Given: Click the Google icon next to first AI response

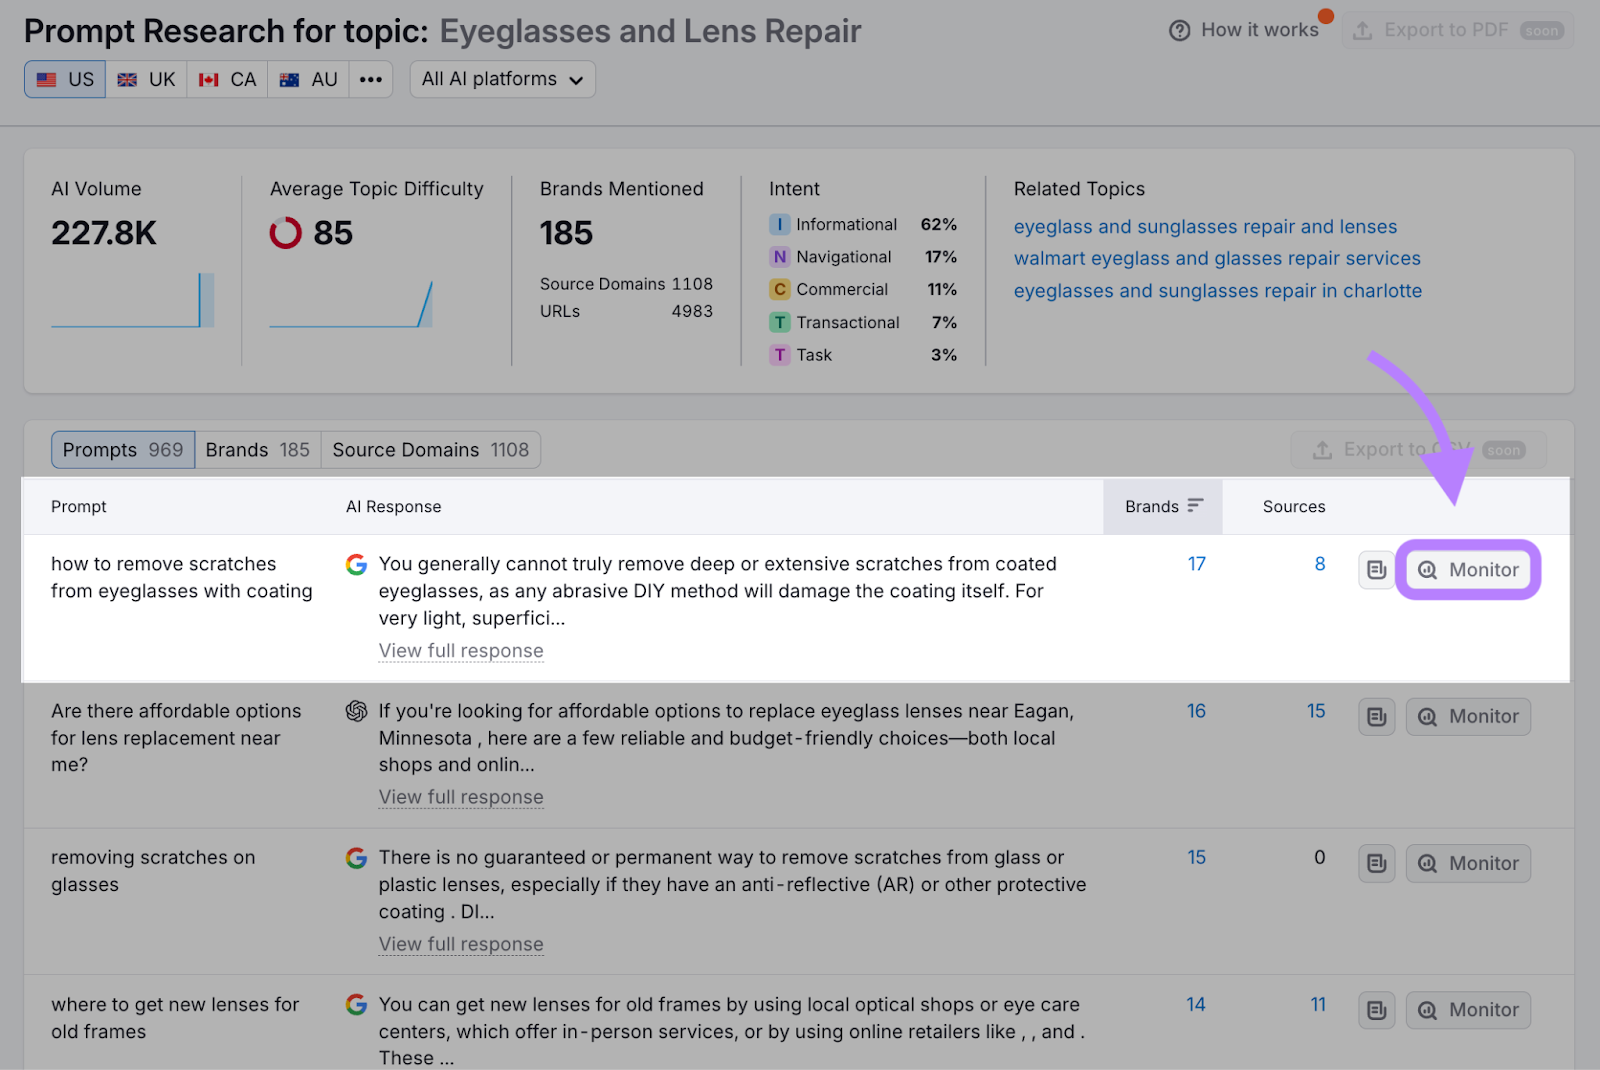Looking at the screenshot, I should coord(357,564).
